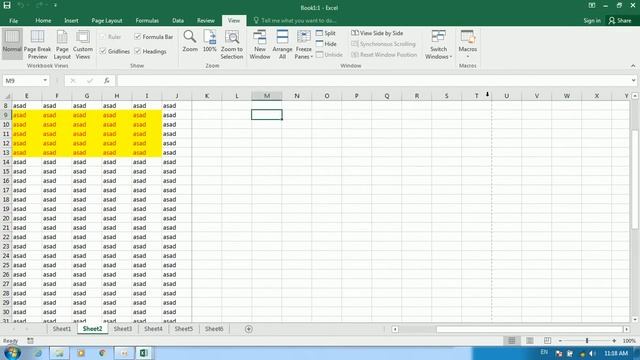
Task: Select row 20 header
Action: tap(6, 218)
